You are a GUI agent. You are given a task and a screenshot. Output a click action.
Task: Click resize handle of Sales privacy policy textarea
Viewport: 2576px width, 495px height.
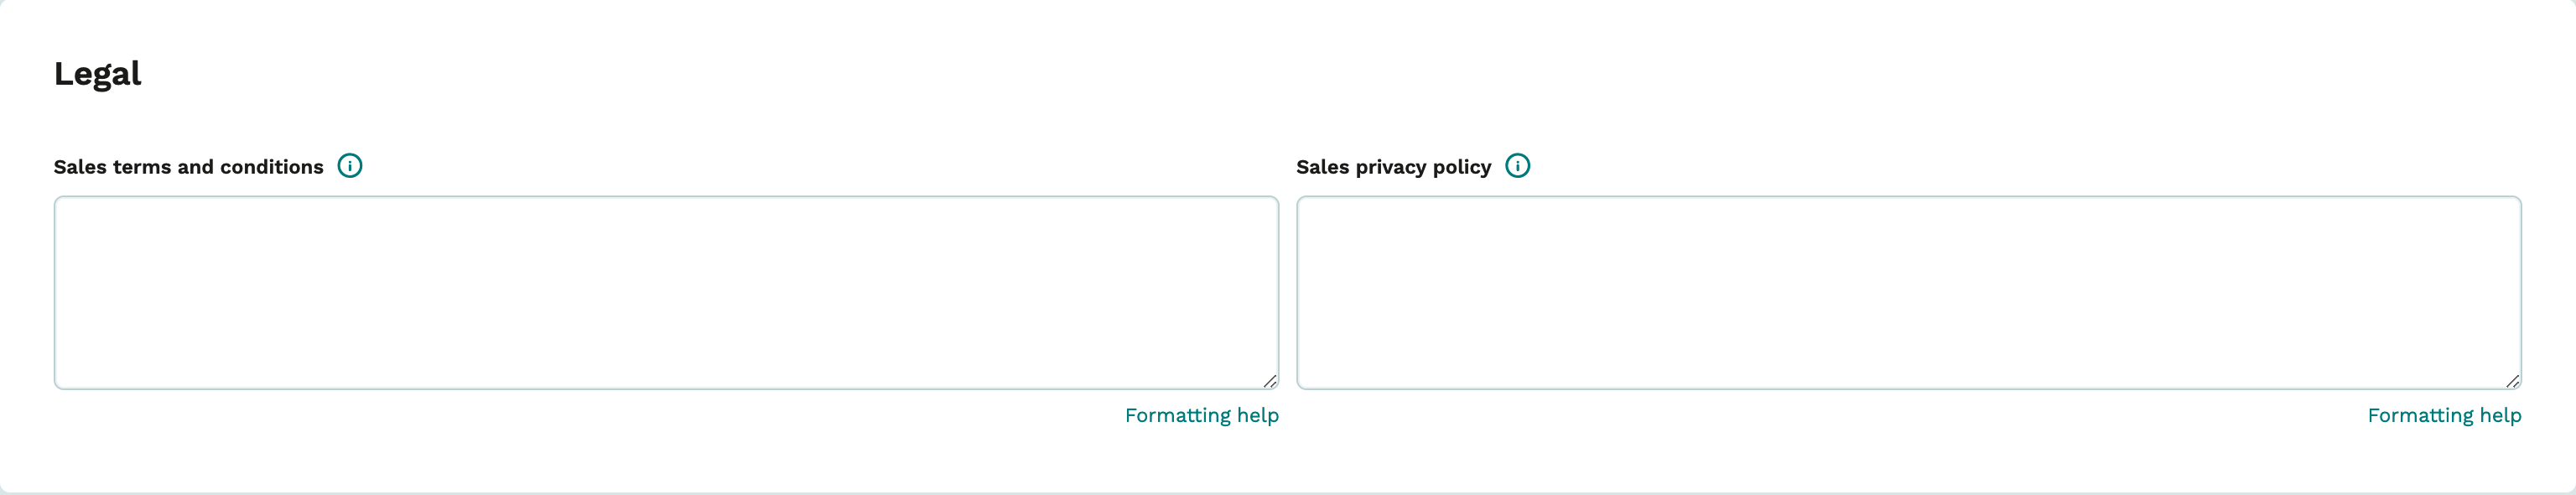pos(2512,380)
